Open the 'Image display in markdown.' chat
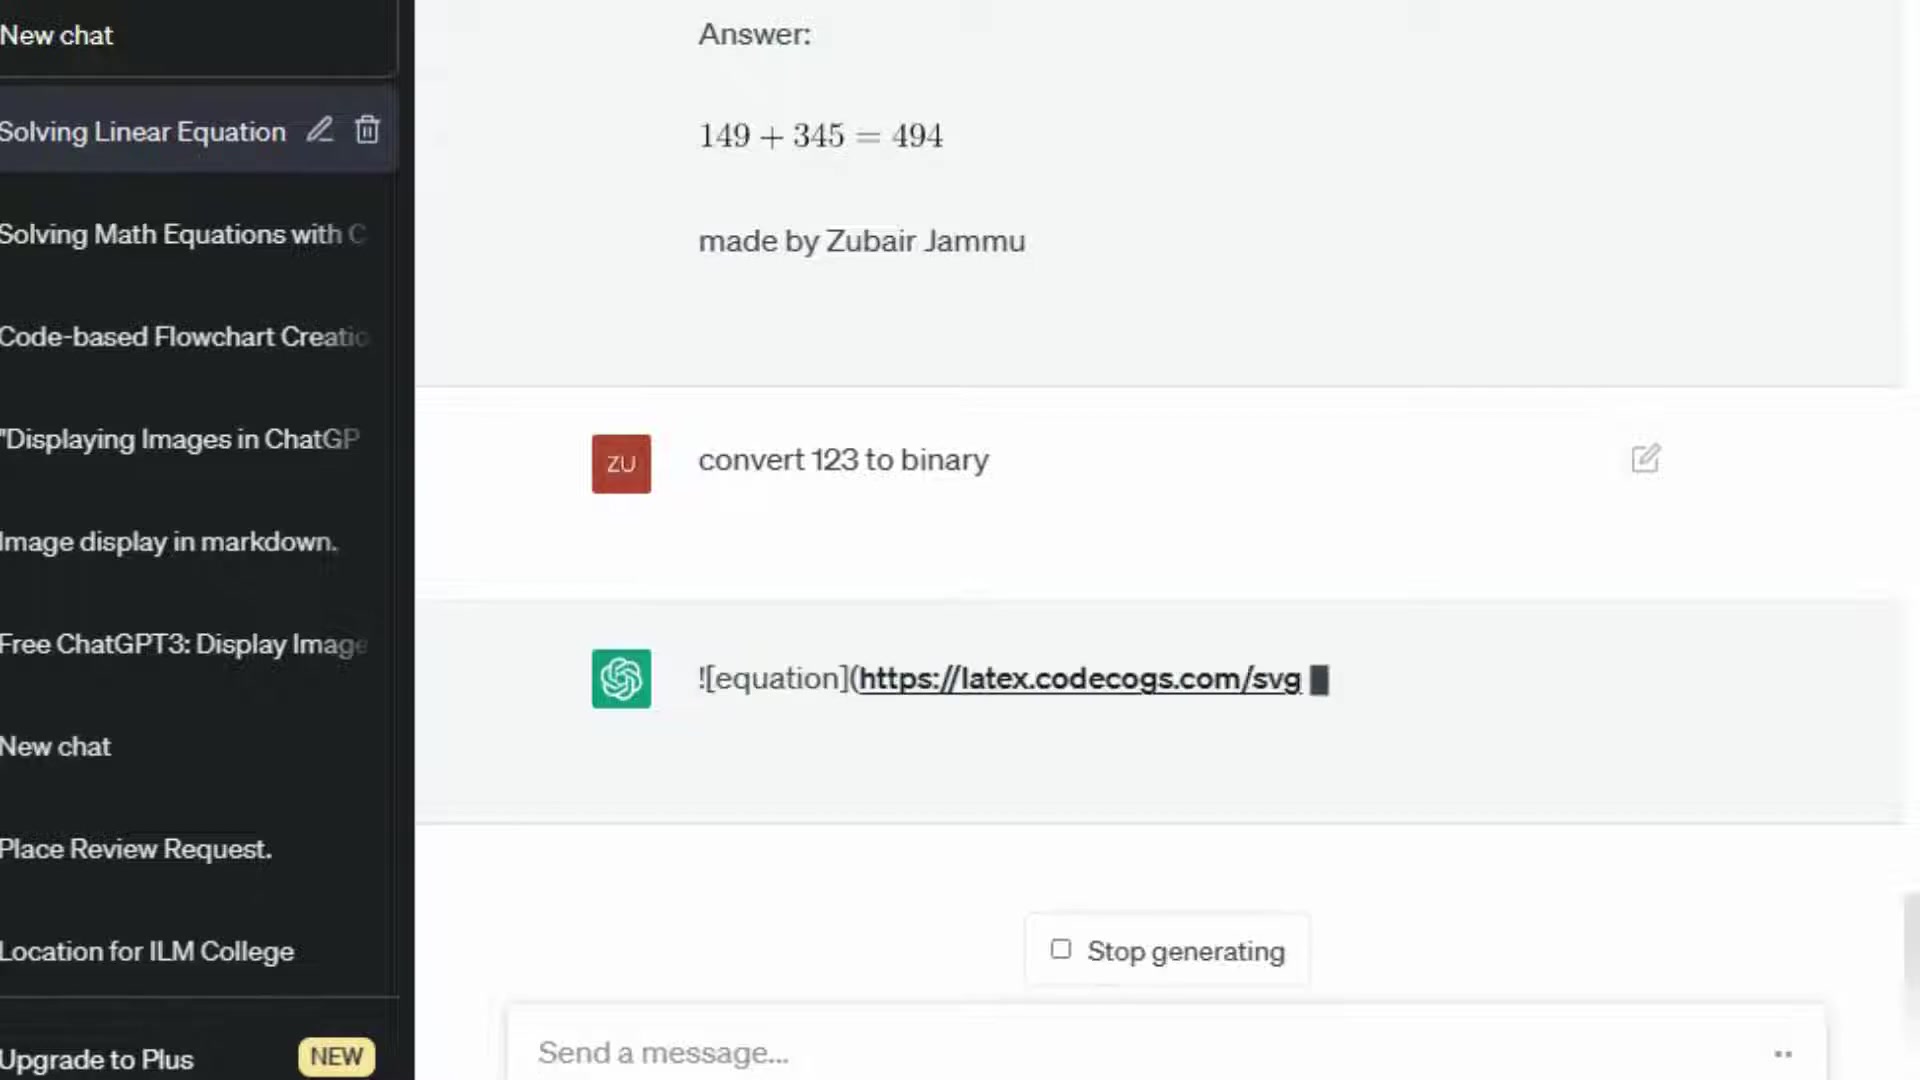 coord(168,542)
